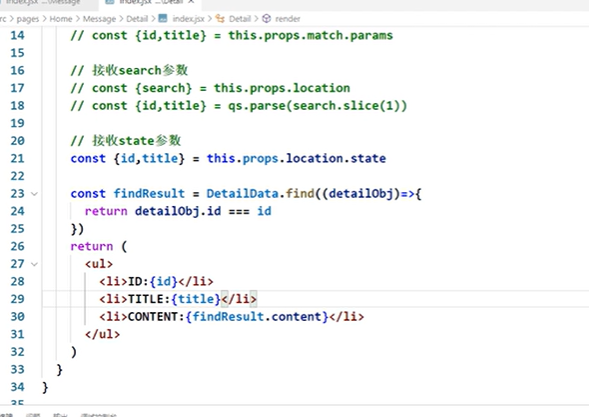Click '{id}' expression on line 28

click(x=163, y=281)
